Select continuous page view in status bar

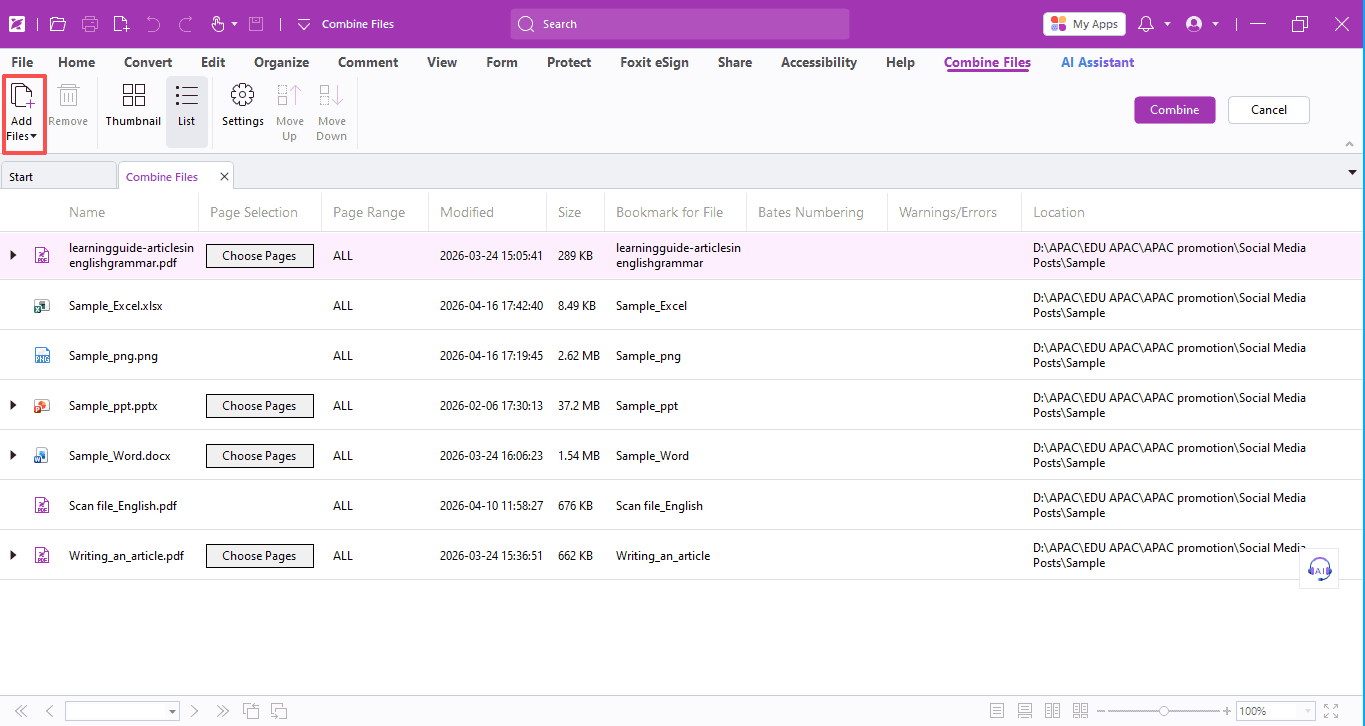pyautogui.click(x=1025, y=711)
